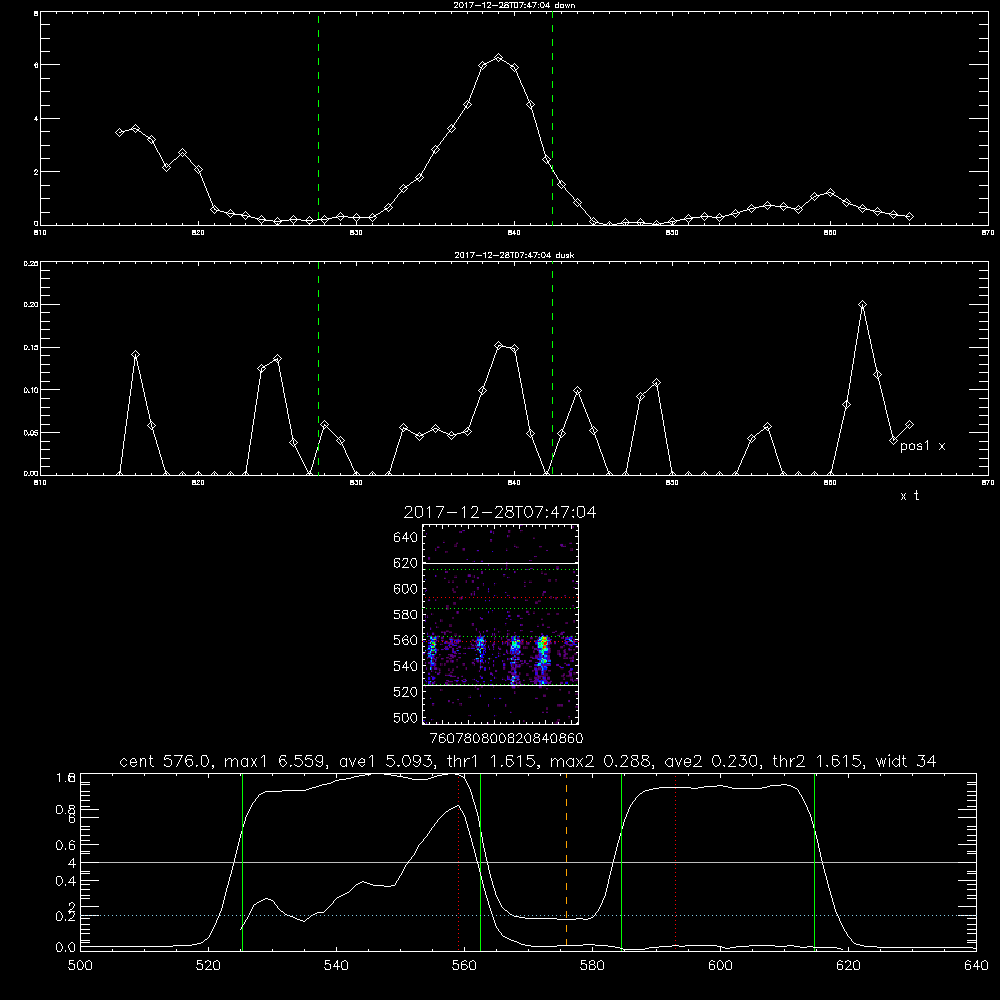Select the 'cent 576.0' value in the stats line
Screen dimensions: 1000x1000
tap(163, 761)
